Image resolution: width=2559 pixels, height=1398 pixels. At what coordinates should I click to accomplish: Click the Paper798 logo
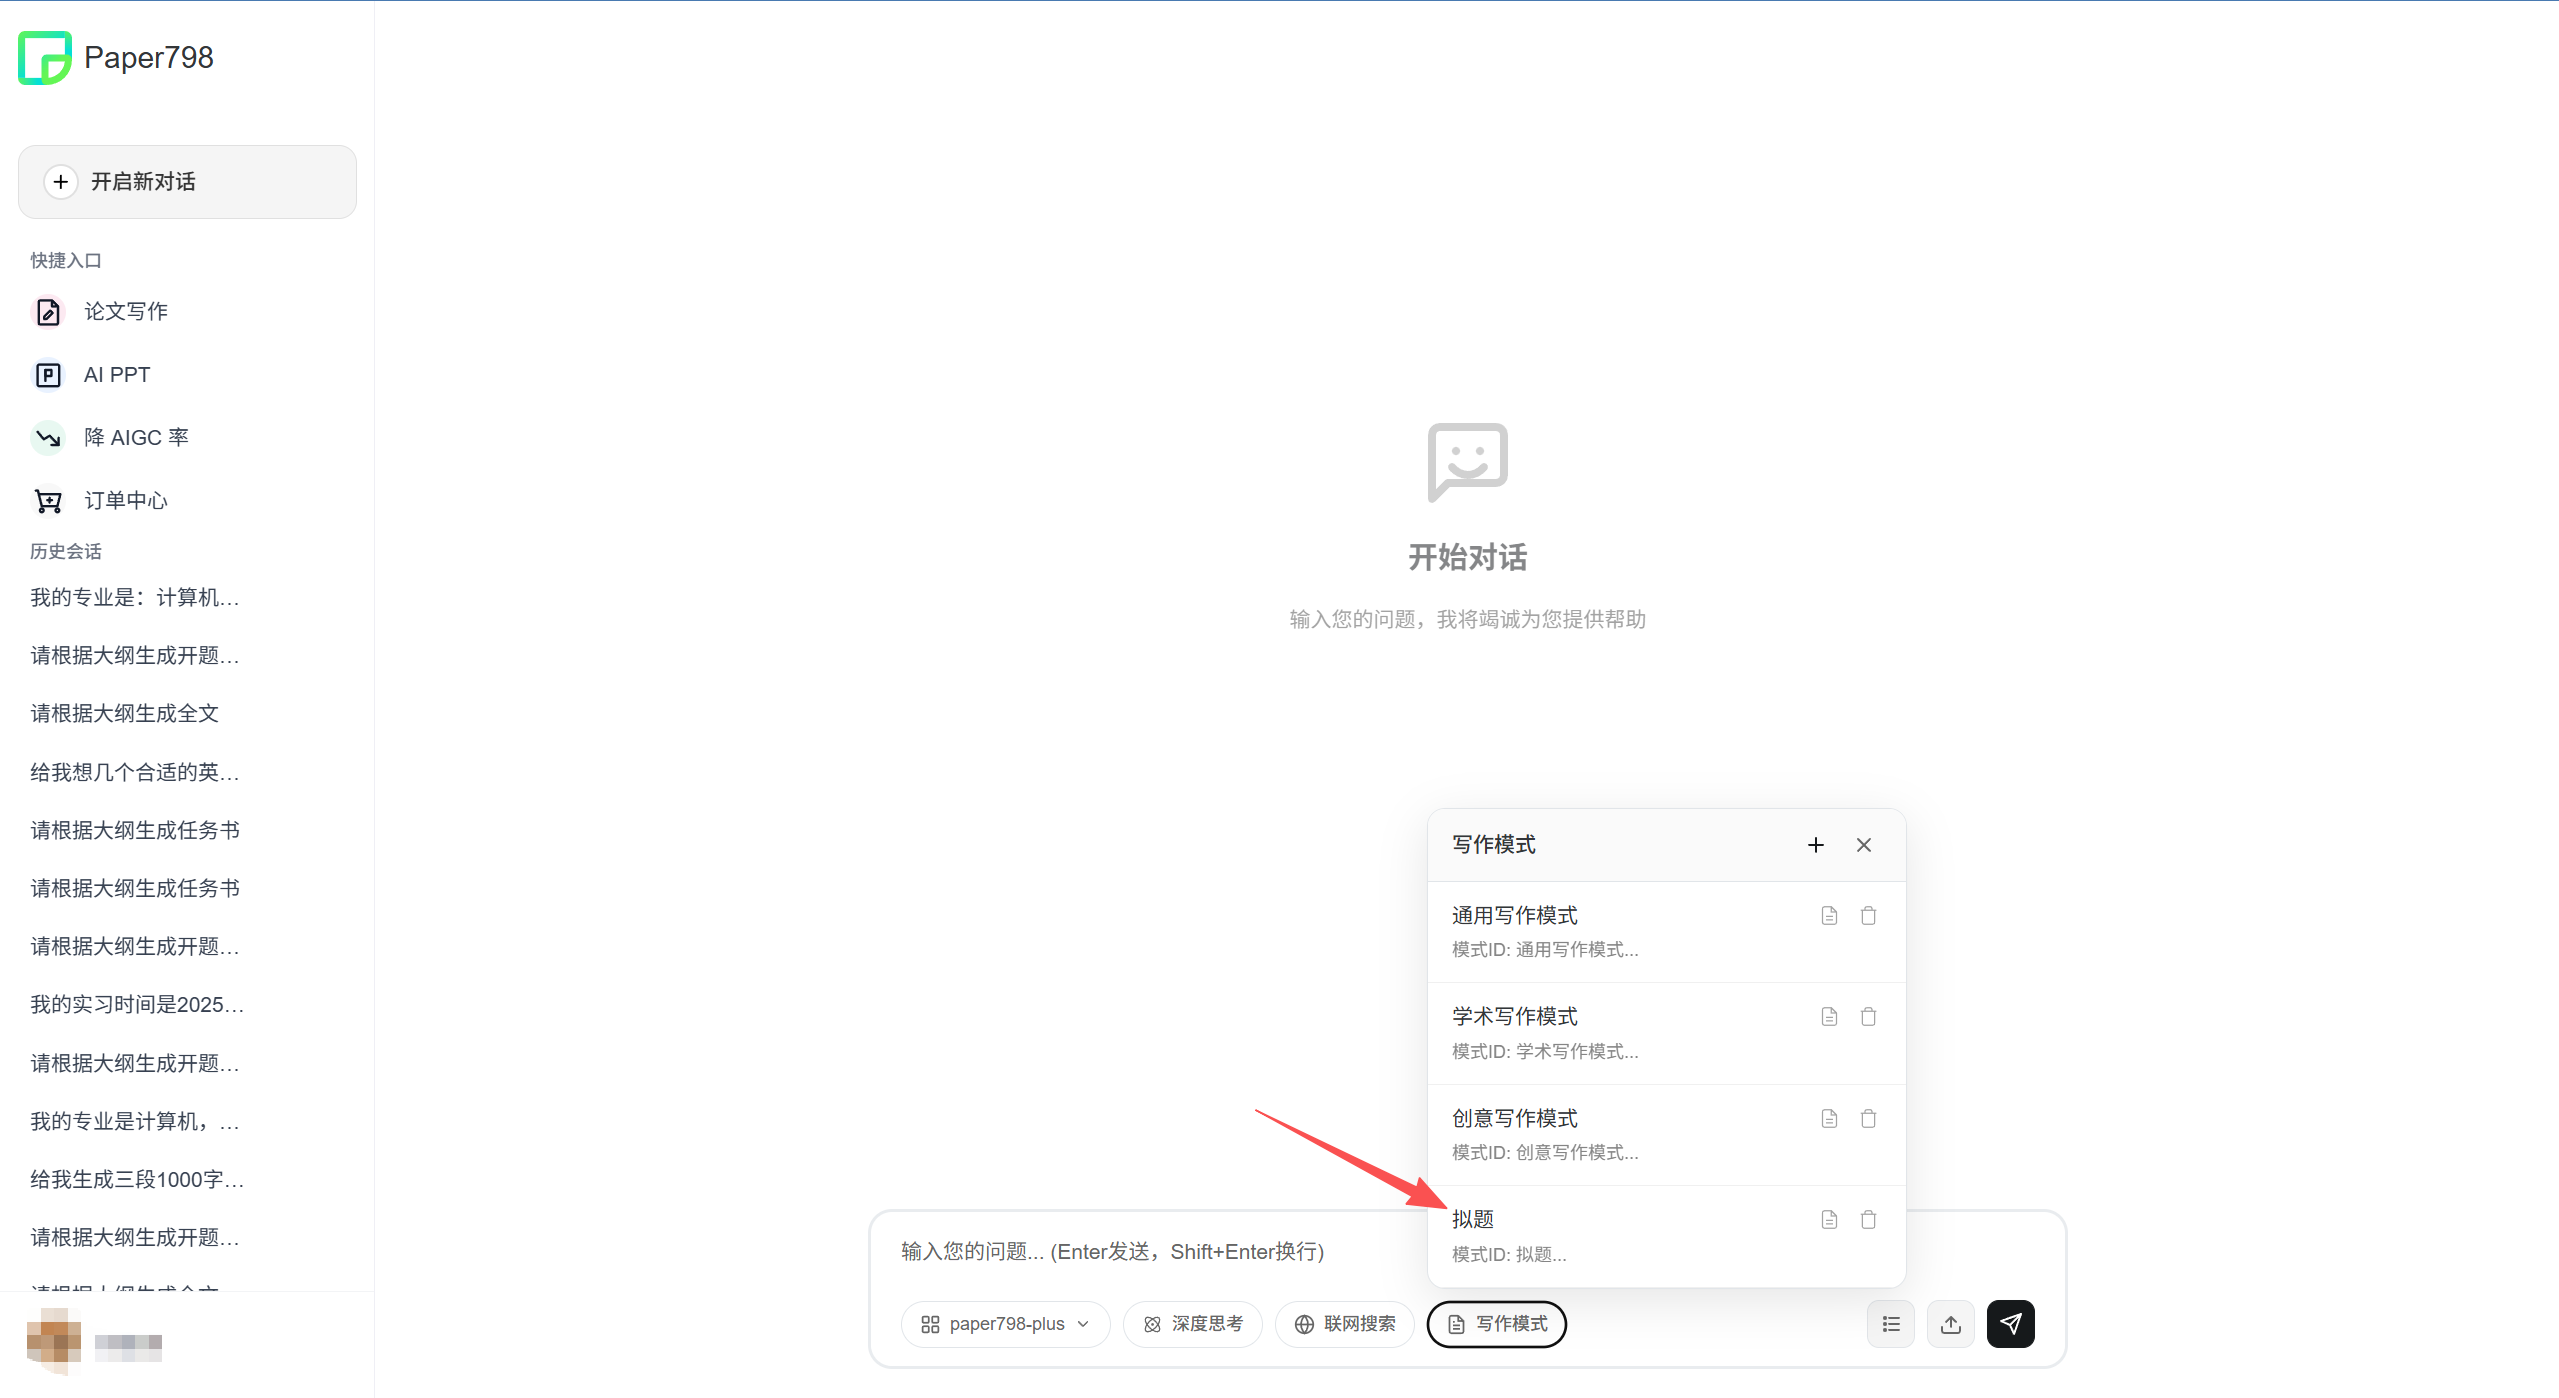pyautogui.click(x=45, y=58)
